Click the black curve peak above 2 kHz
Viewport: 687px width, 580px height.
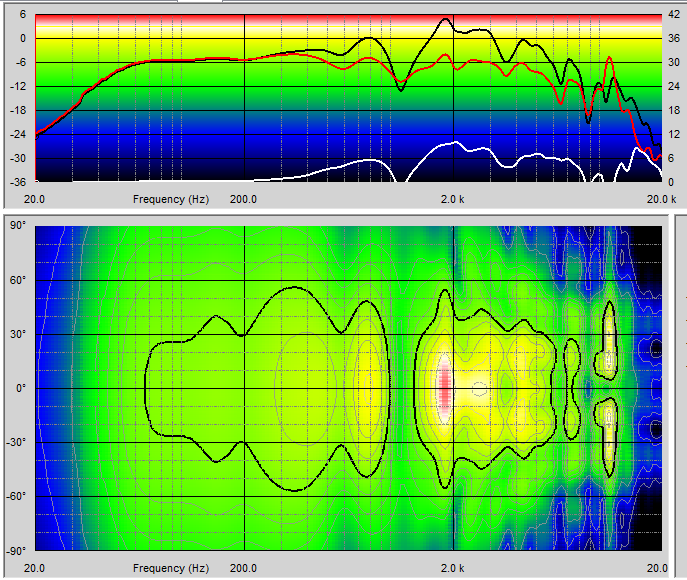pos(446,19)
